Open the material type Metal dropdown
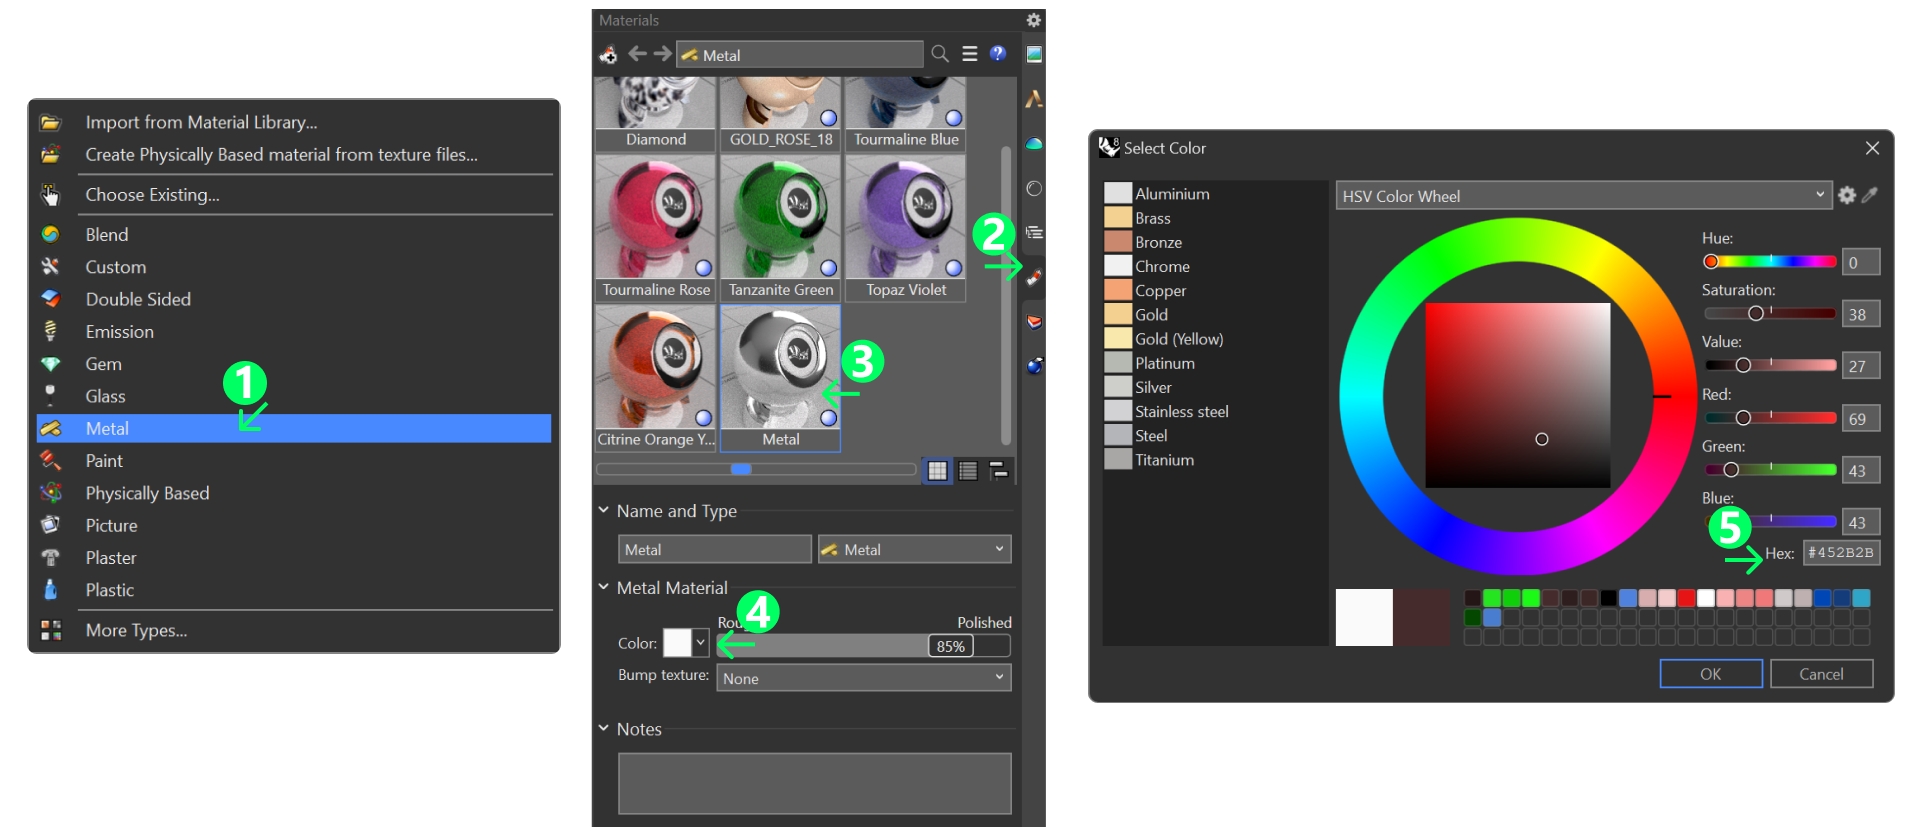Image resolution: width=1920 pixels, height=836 pixels. 914,549
